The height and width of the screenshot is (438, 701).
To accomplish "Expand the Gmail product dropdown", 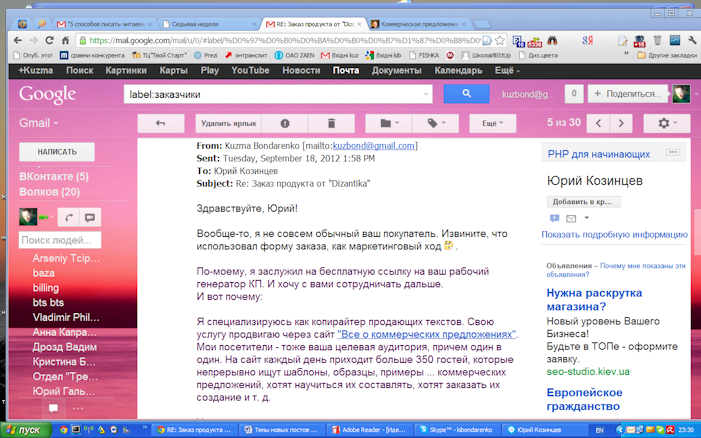I will point(38,123).
